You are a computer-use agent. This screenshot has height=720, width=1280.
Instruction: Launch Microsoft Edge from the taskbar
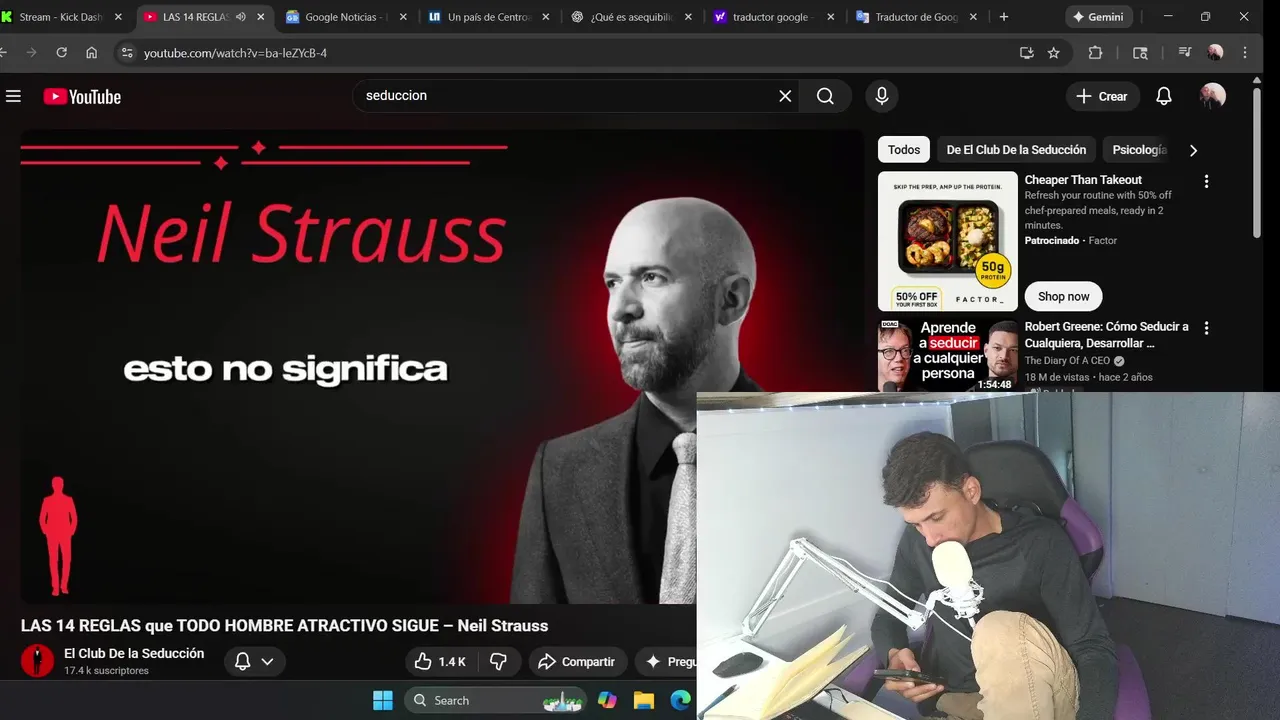[680, 700]
